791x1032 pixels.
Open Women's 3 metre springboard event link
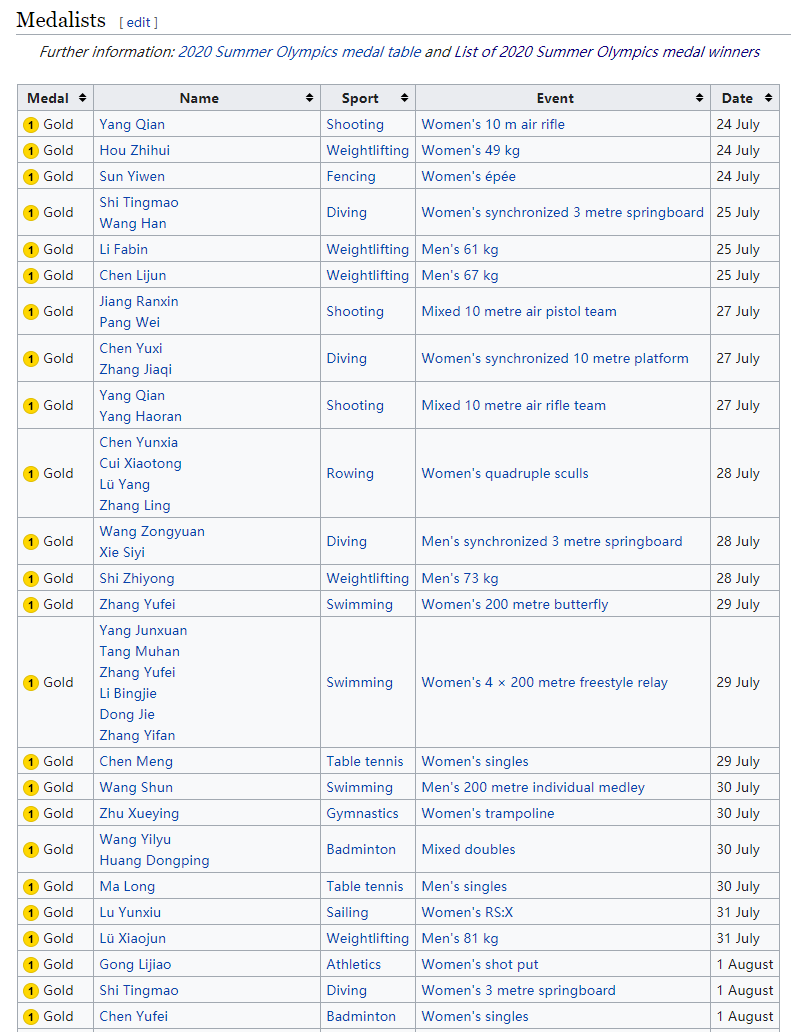pyautogui.click(x=519, y=991)
